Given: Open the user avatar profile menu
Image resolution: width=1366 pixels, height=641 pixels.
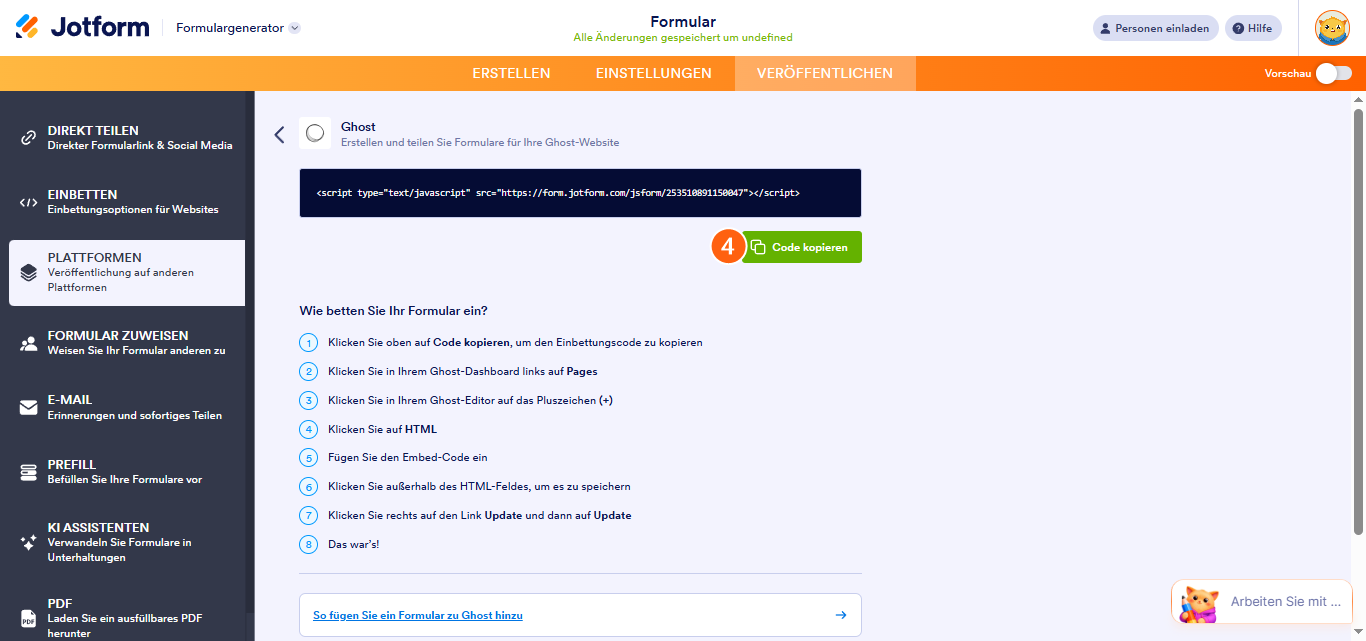Looking at the screenshot, I should point(1332,28).
